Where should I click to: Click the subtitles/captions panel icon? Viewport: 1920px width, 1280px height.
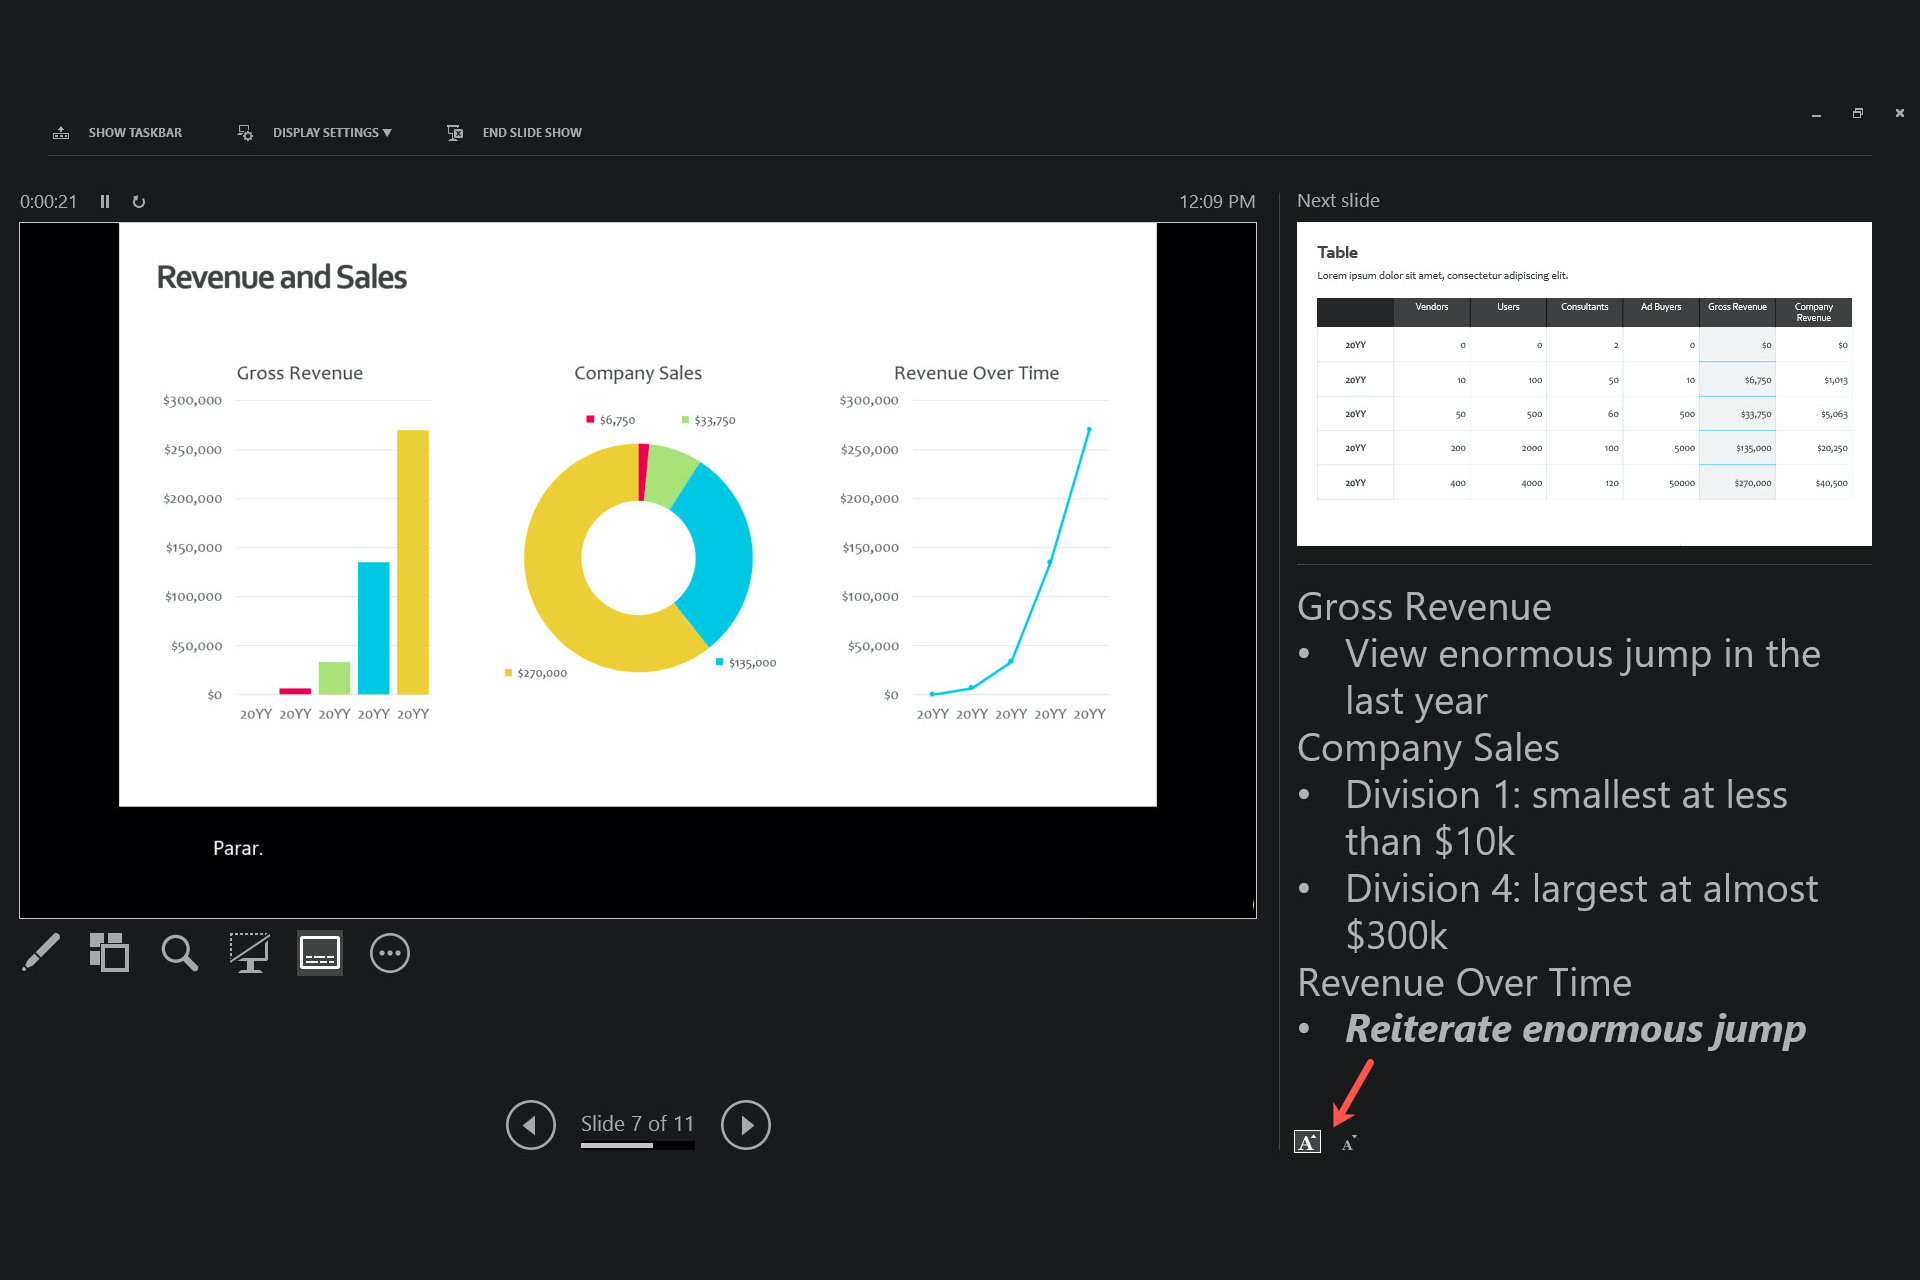point(319,953)
